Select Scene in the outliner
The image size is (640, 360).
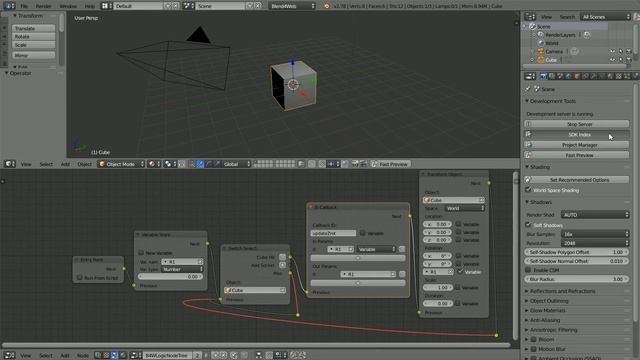(543, 26)
